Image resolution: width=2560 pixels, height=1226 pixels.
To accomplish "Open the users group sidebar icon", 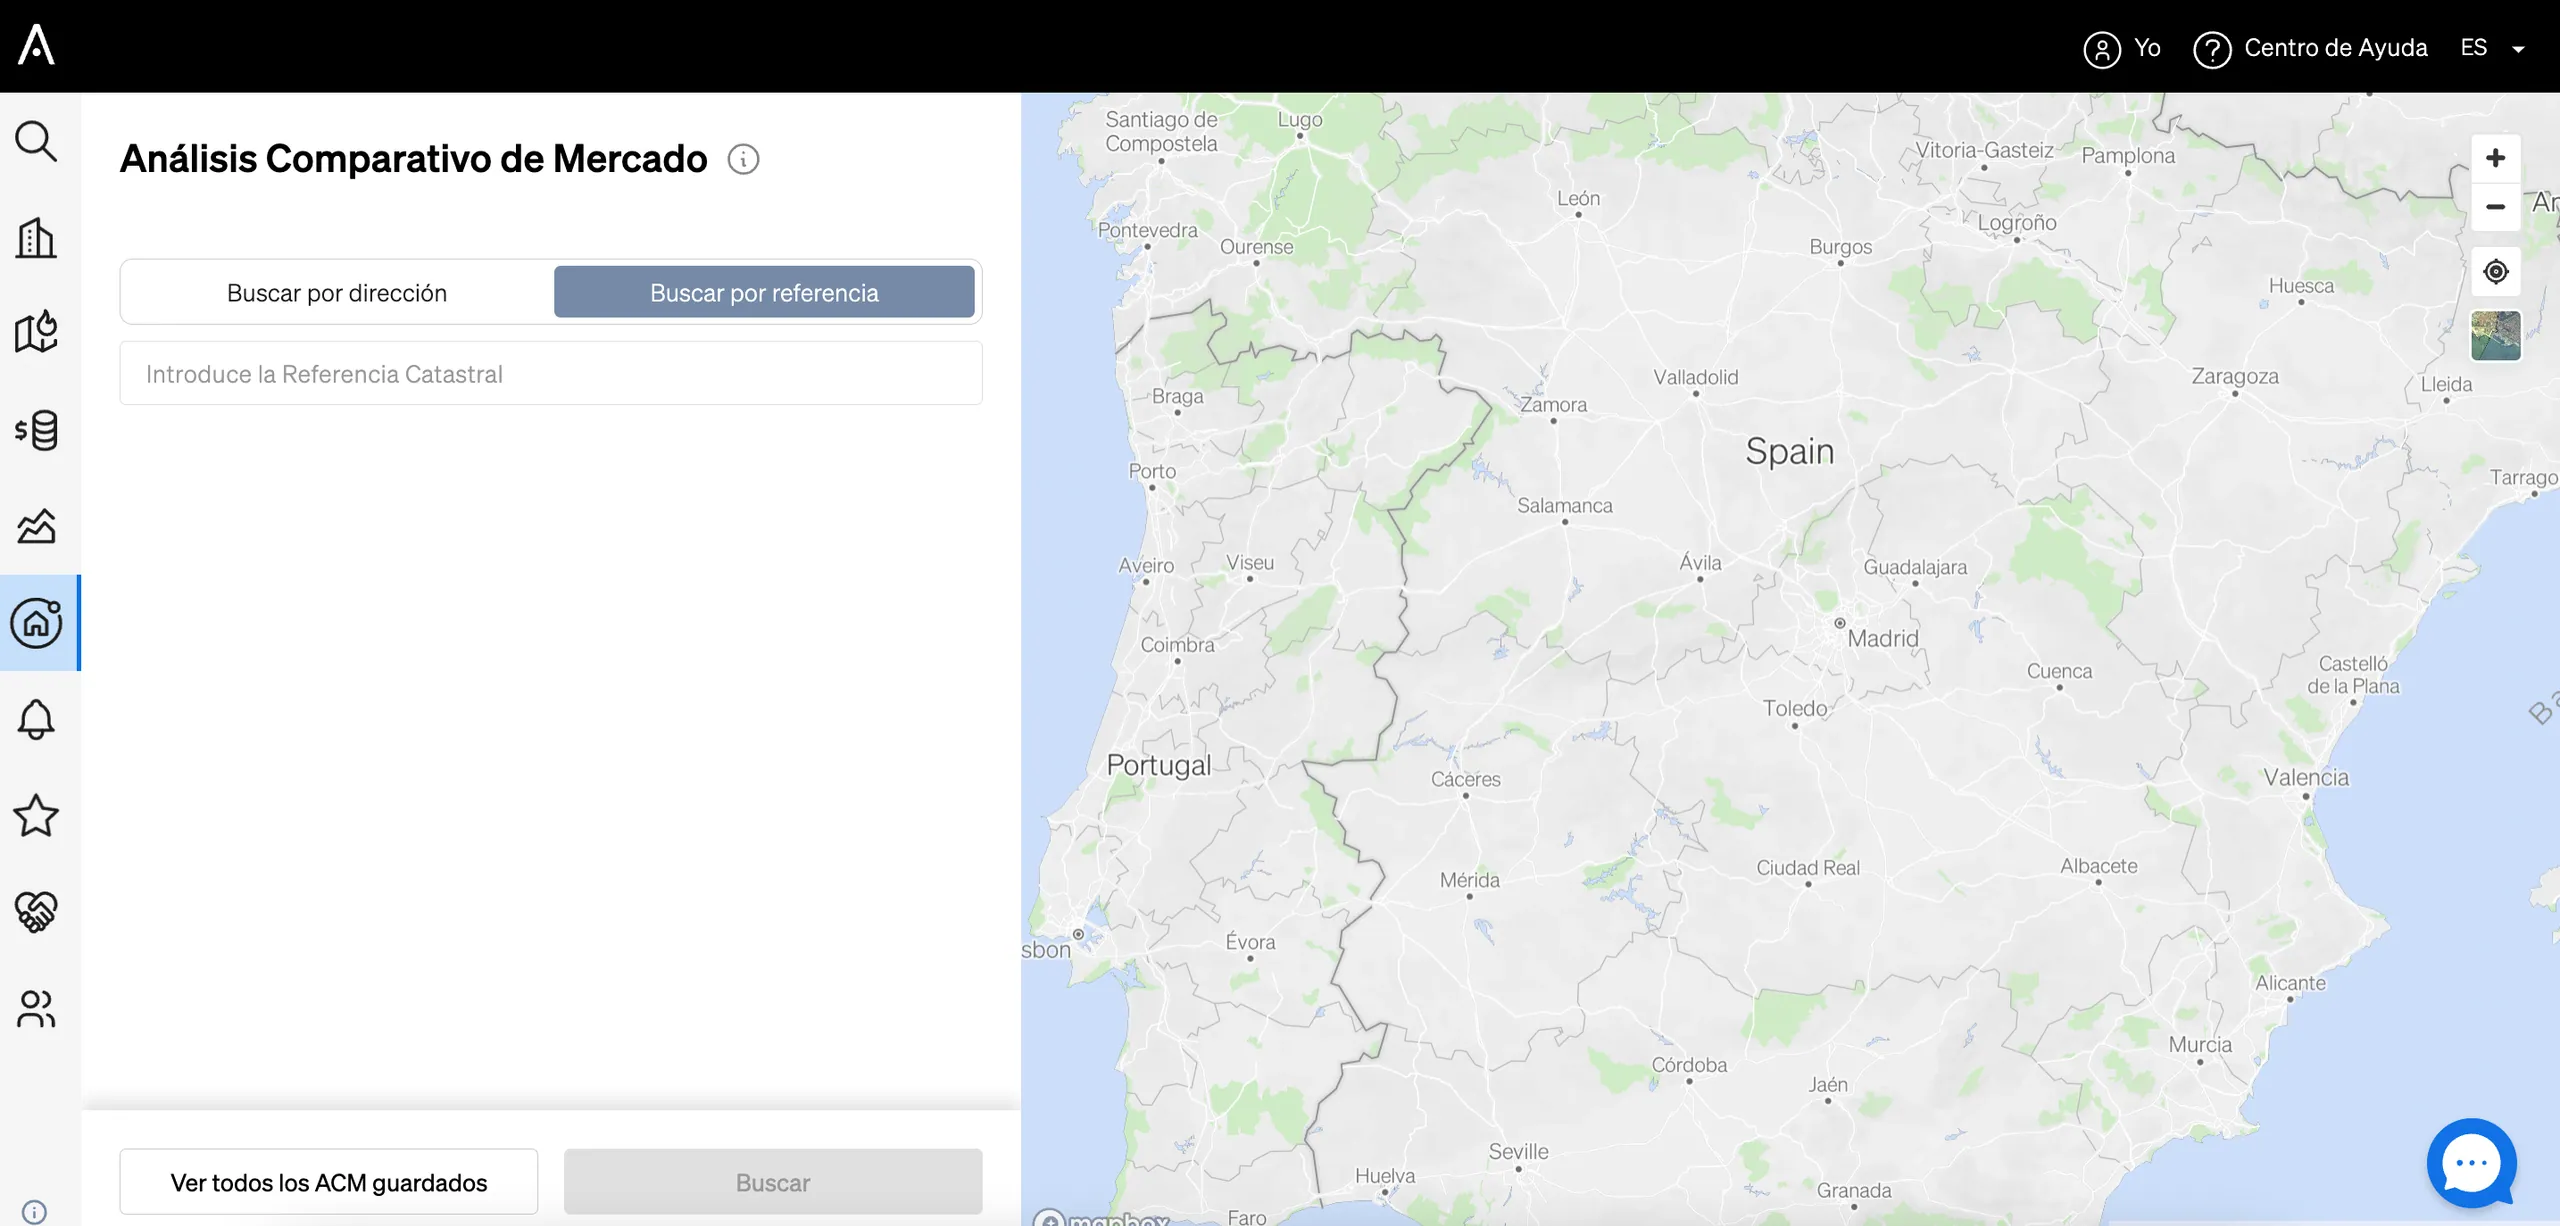I will (36, 1009).
